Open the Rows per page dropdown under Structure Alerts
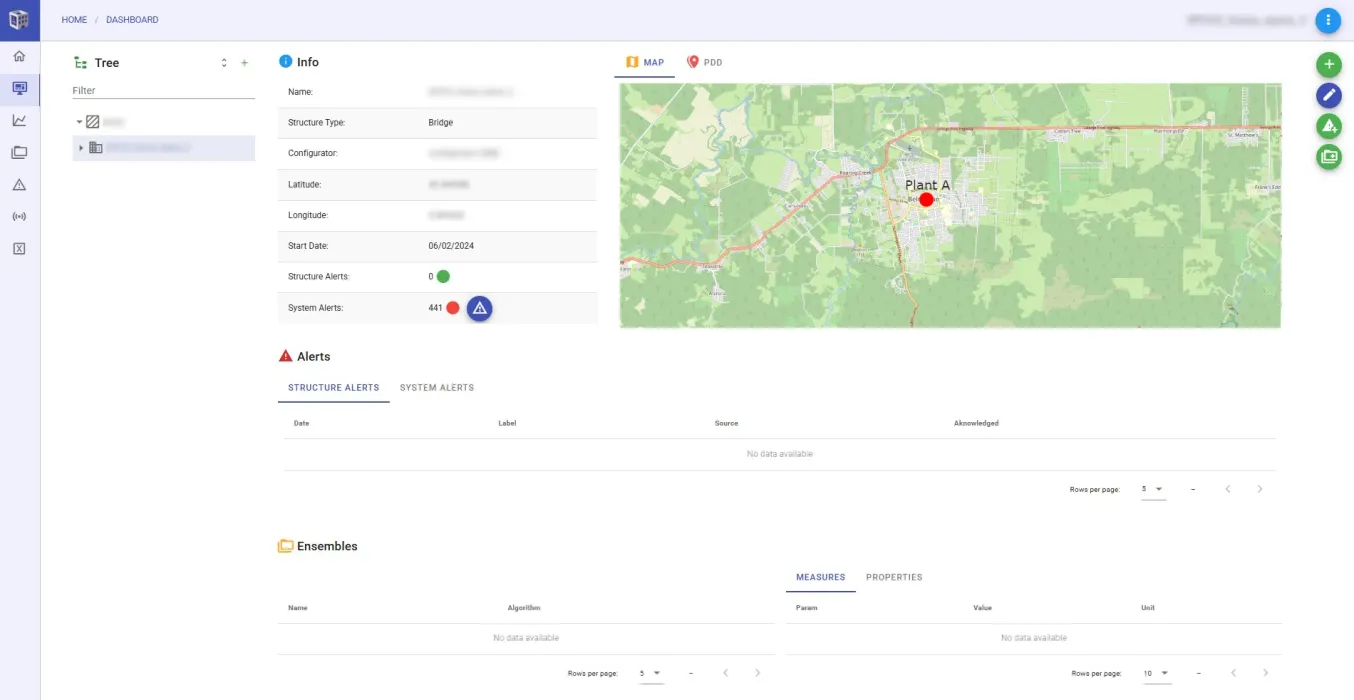Viewport: 1354px width, 700px height. tap(1152, 489)
